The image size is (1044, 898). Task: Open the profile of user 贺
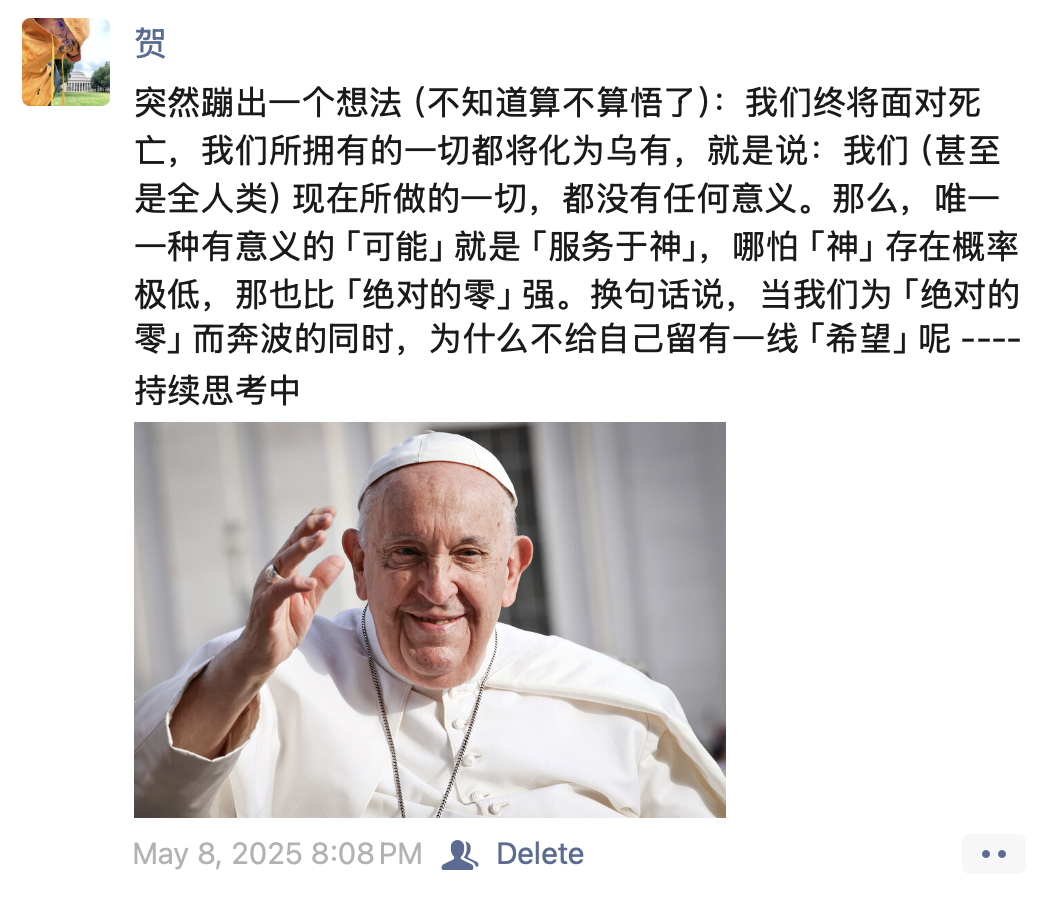150,44
